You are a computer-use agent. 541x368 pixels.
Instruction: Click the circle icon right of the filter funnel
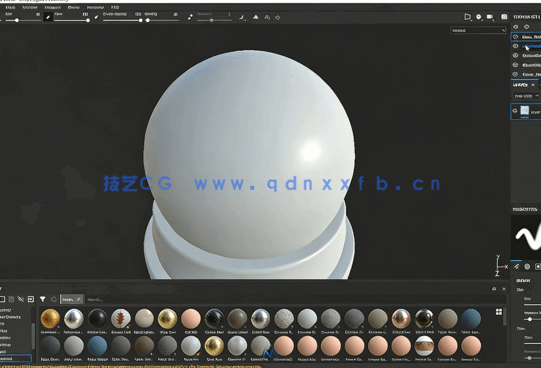point(53,299)
